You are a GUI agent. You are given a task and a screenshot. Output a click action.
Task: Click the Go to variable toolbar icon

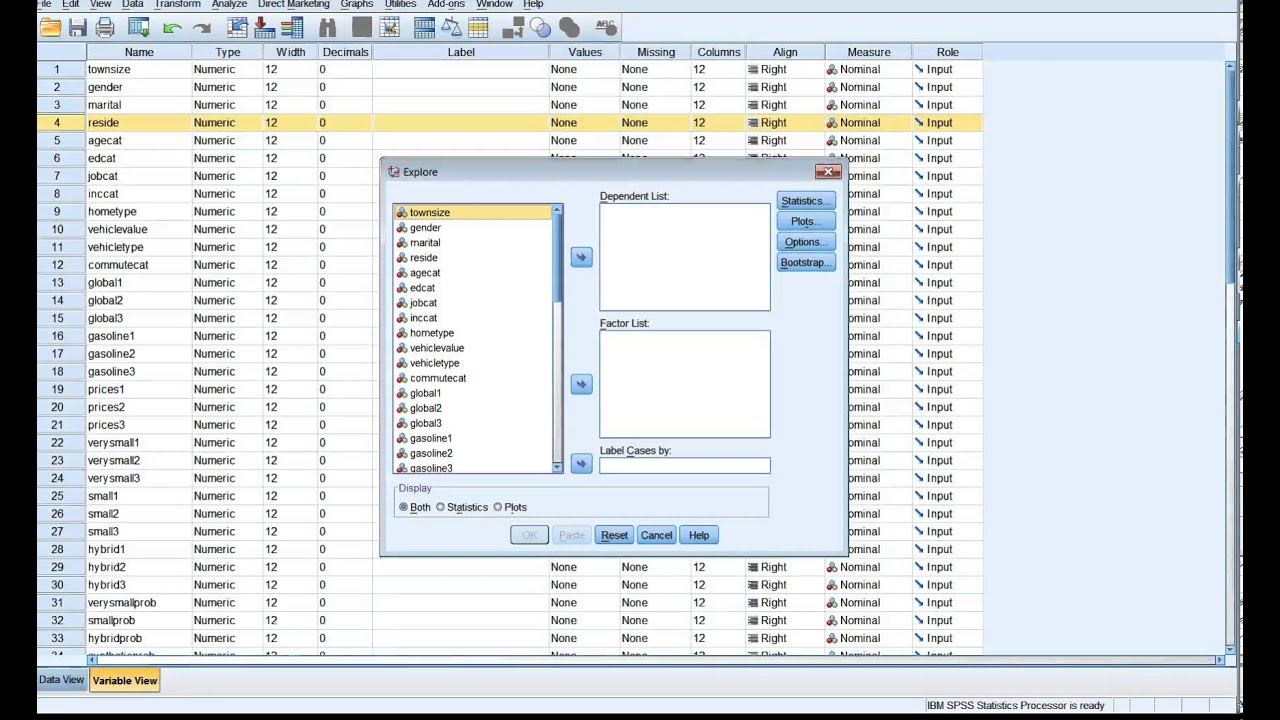tap(264, 28)
